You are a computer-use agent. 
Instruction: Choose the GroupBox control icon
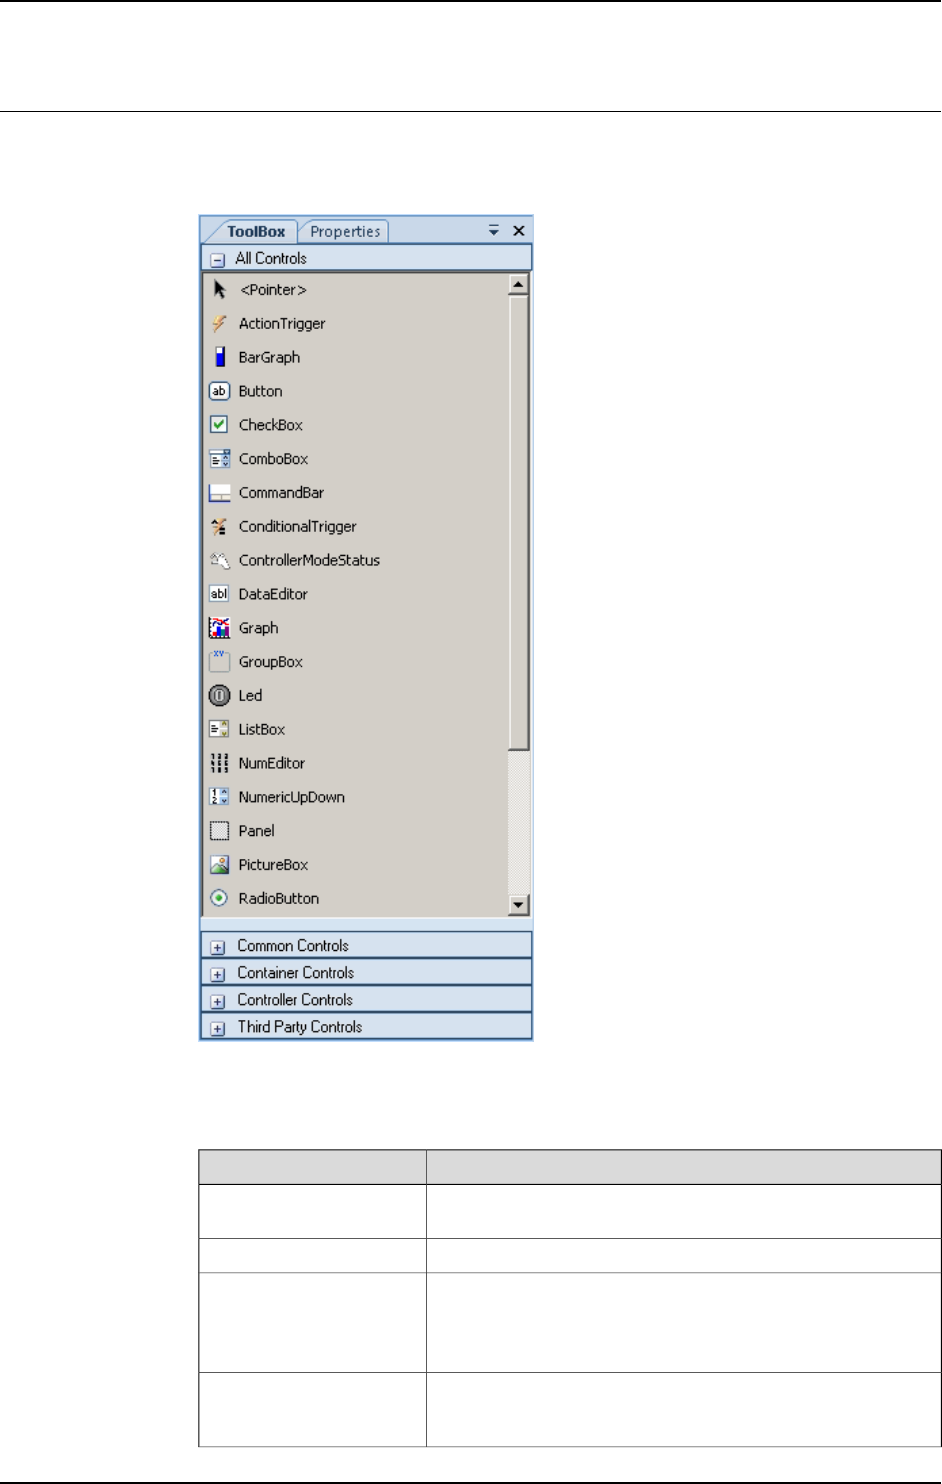219,661
